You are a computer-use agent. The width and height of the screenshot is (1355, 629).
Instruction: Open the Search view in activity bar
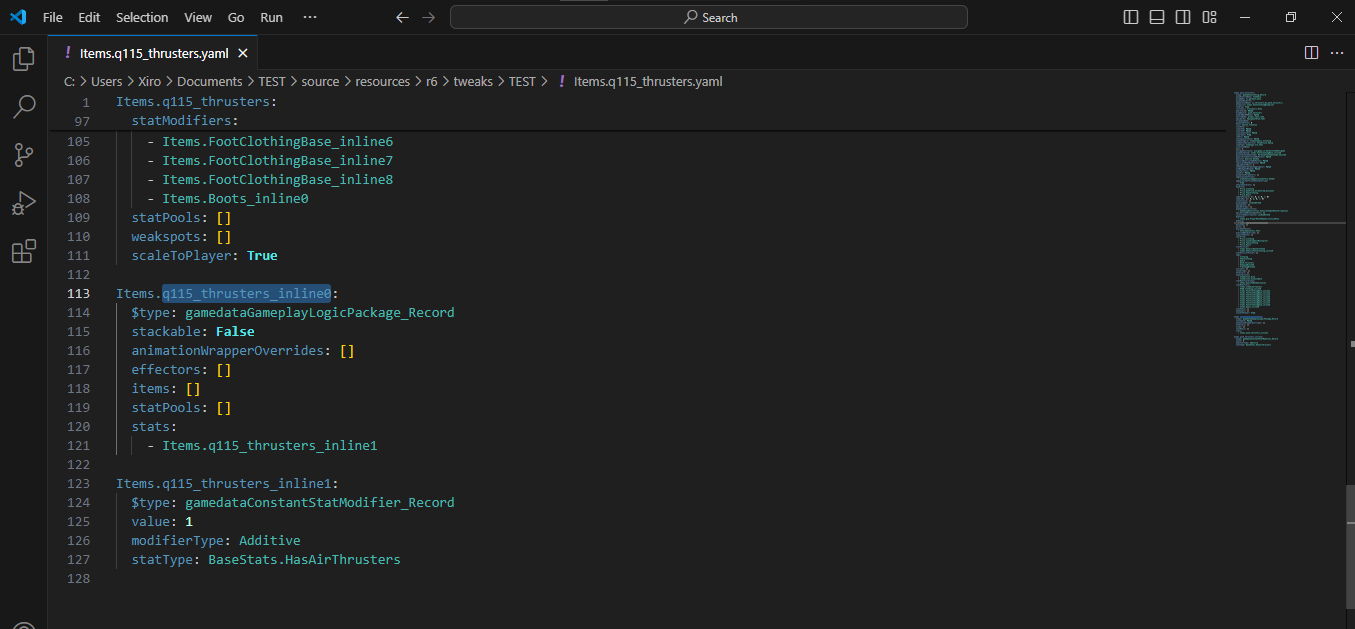23,107
